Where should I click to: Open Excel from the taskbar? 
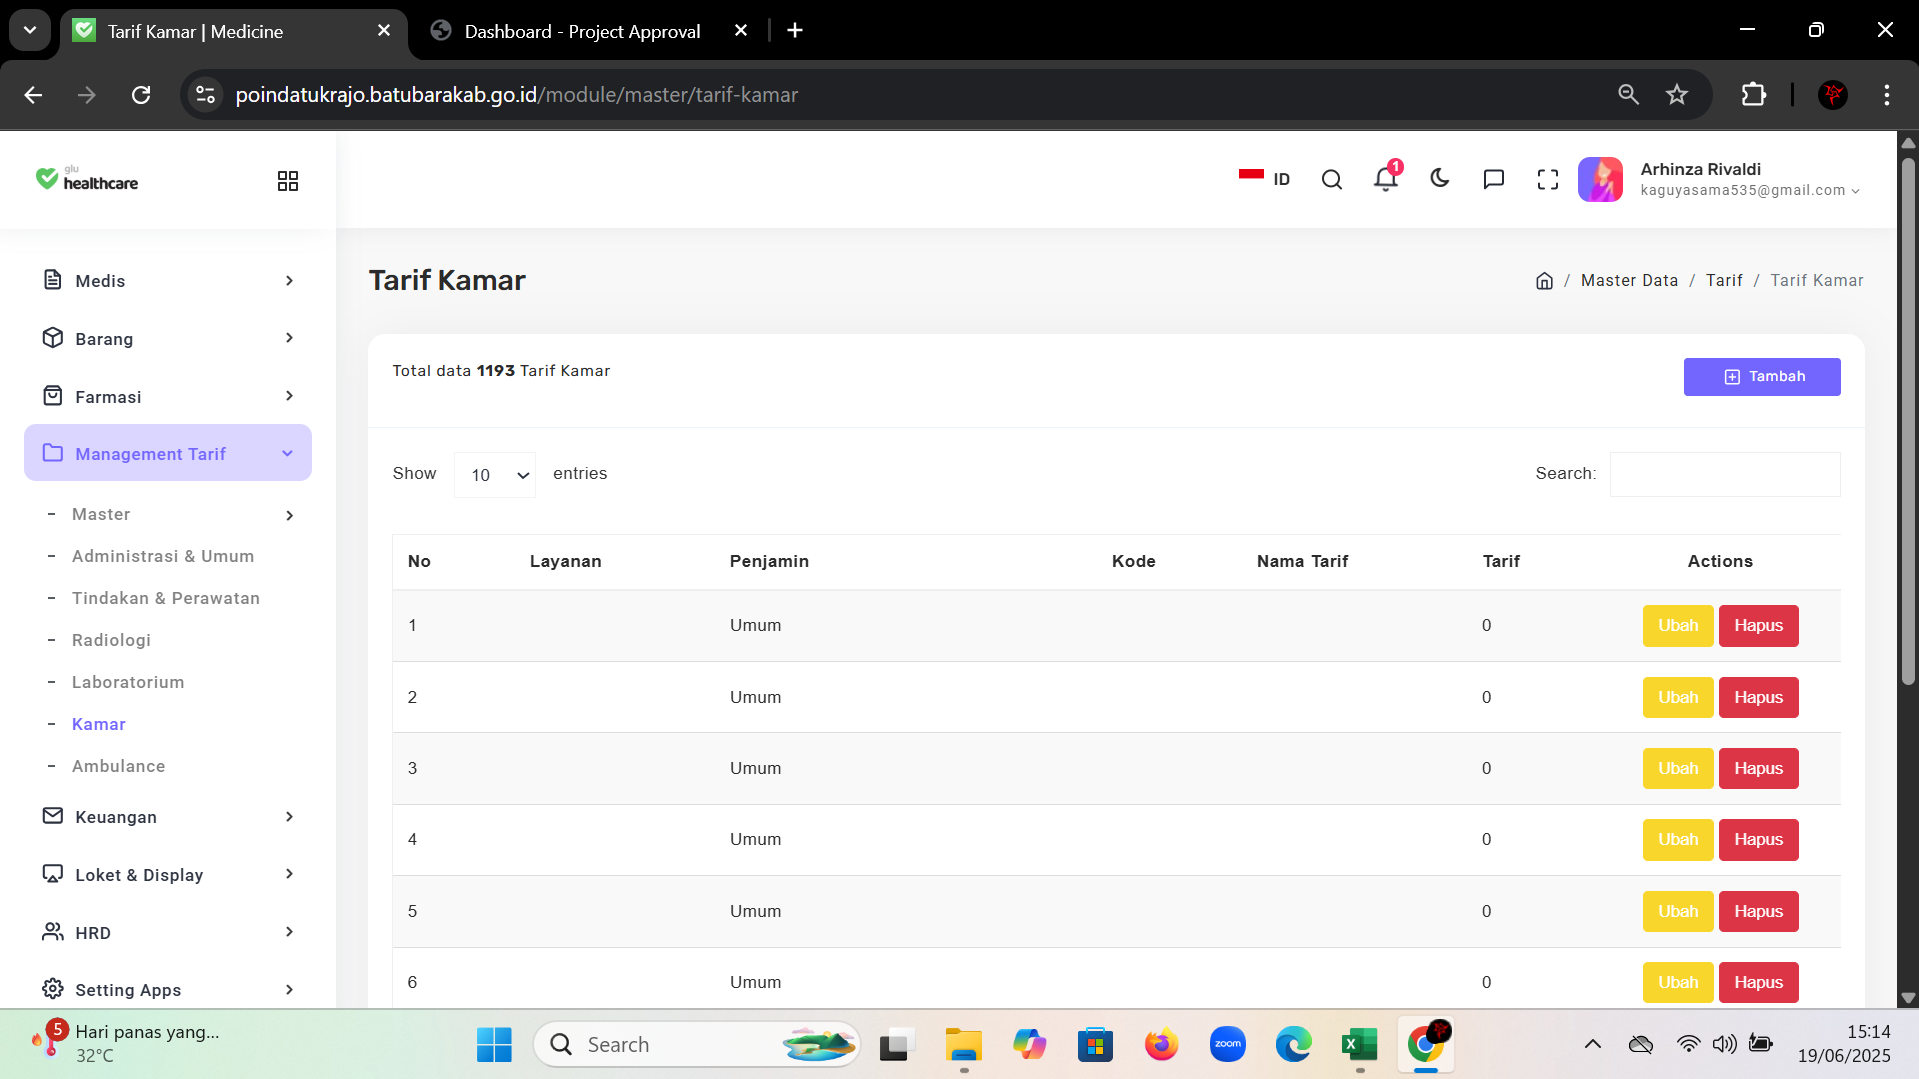click(1359, 1045)
